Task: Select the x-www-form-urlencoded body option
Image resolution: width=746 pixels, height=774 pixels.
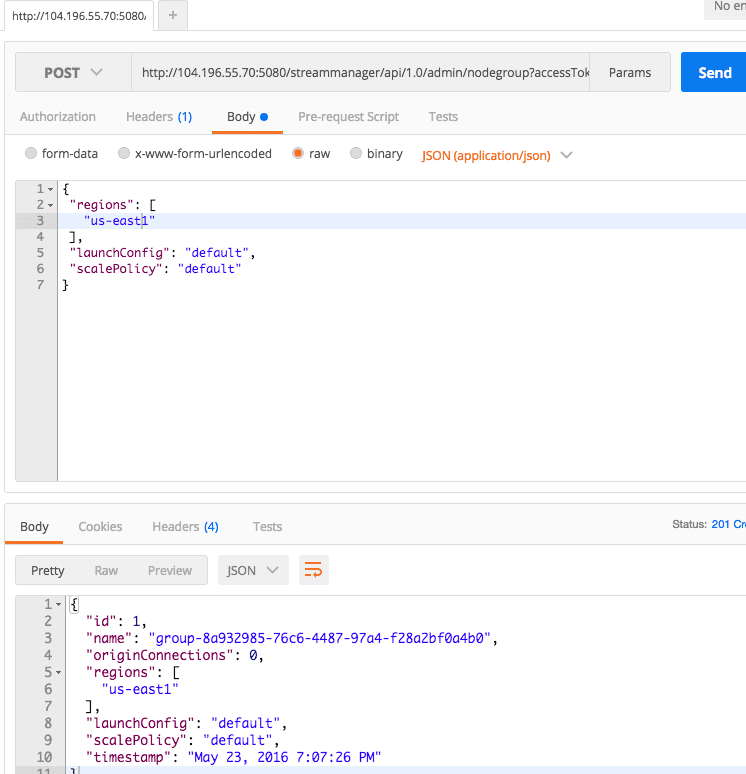Action: 124,154
